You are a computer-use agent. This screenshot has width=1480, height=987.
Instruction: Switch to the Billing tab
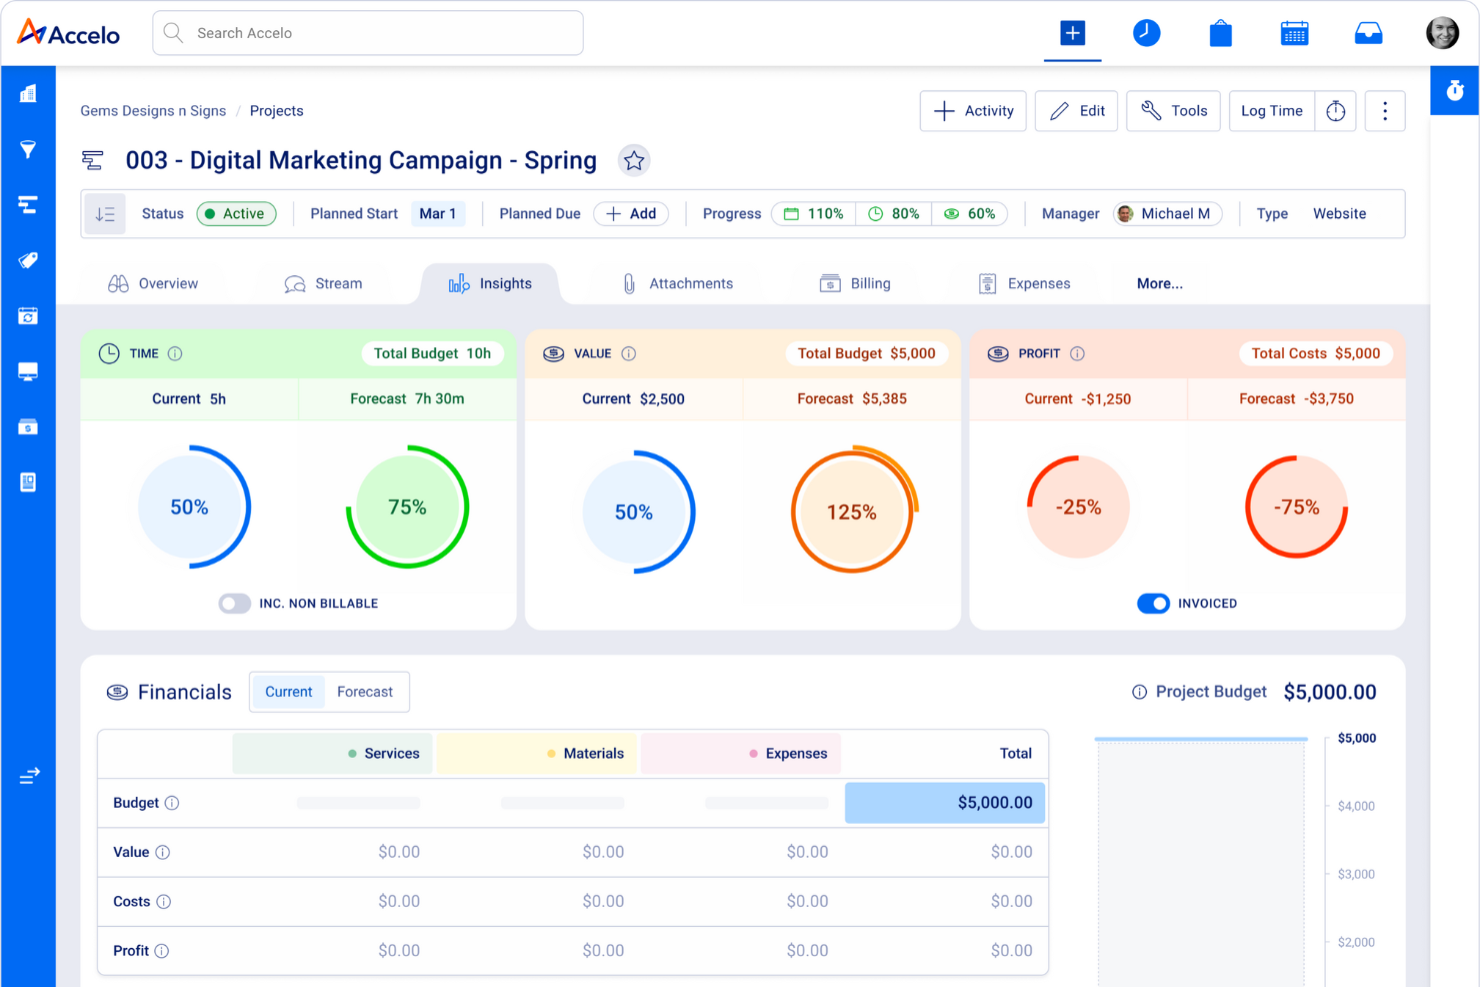855,284
